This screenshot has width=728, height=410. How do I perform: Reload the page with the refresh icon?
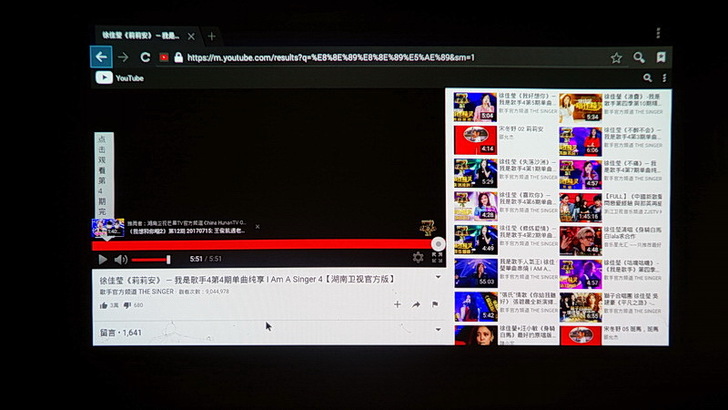(145, 57)
